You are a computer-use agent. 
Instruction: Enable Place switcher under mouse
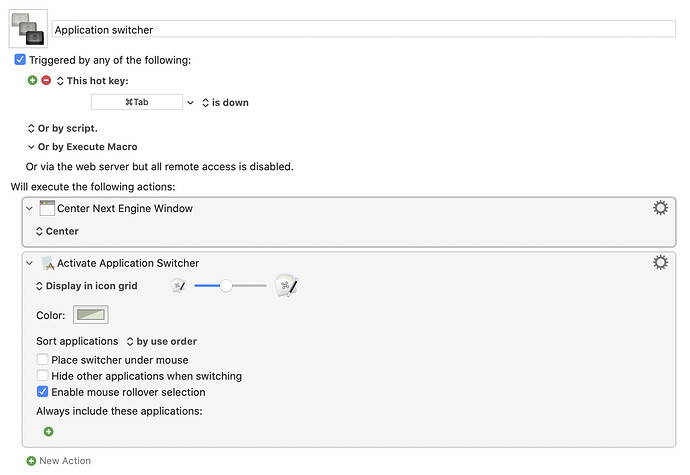pos(42,360)
